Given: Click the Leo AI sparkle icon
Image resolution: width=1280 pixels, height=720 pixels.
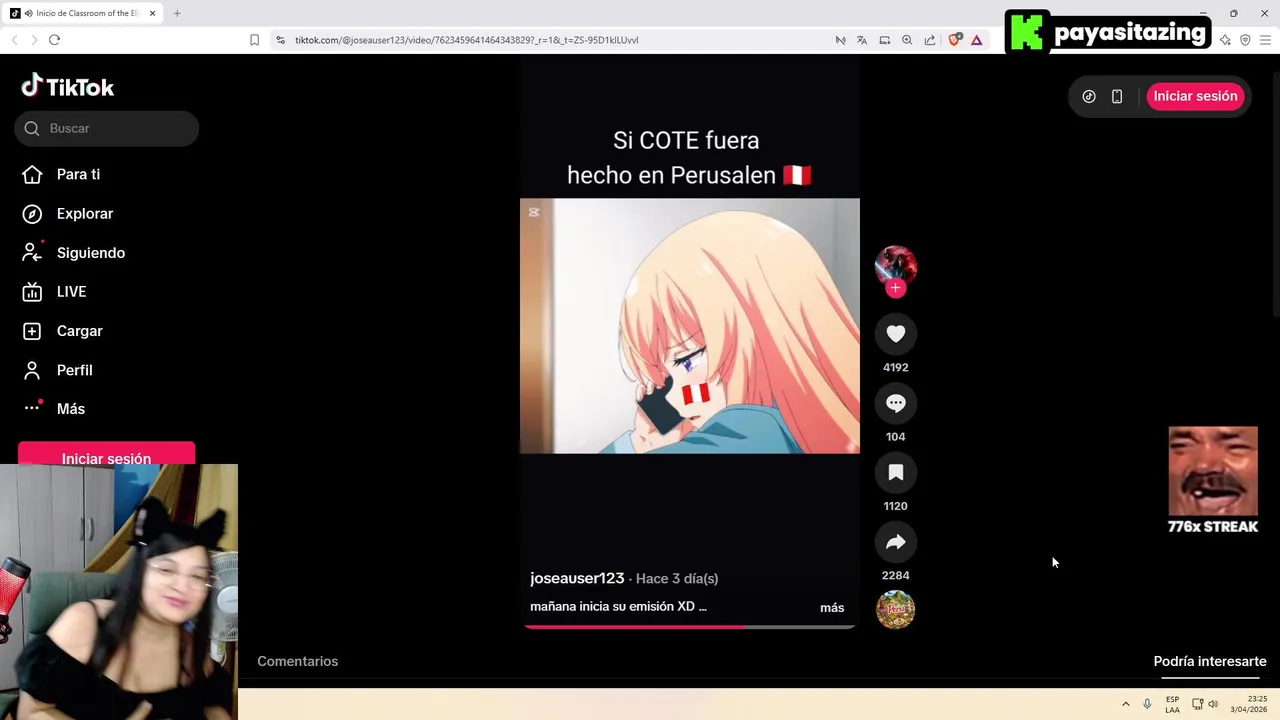Looking at the screenshot, I should pyautogui.click(x=1225, y=40).
